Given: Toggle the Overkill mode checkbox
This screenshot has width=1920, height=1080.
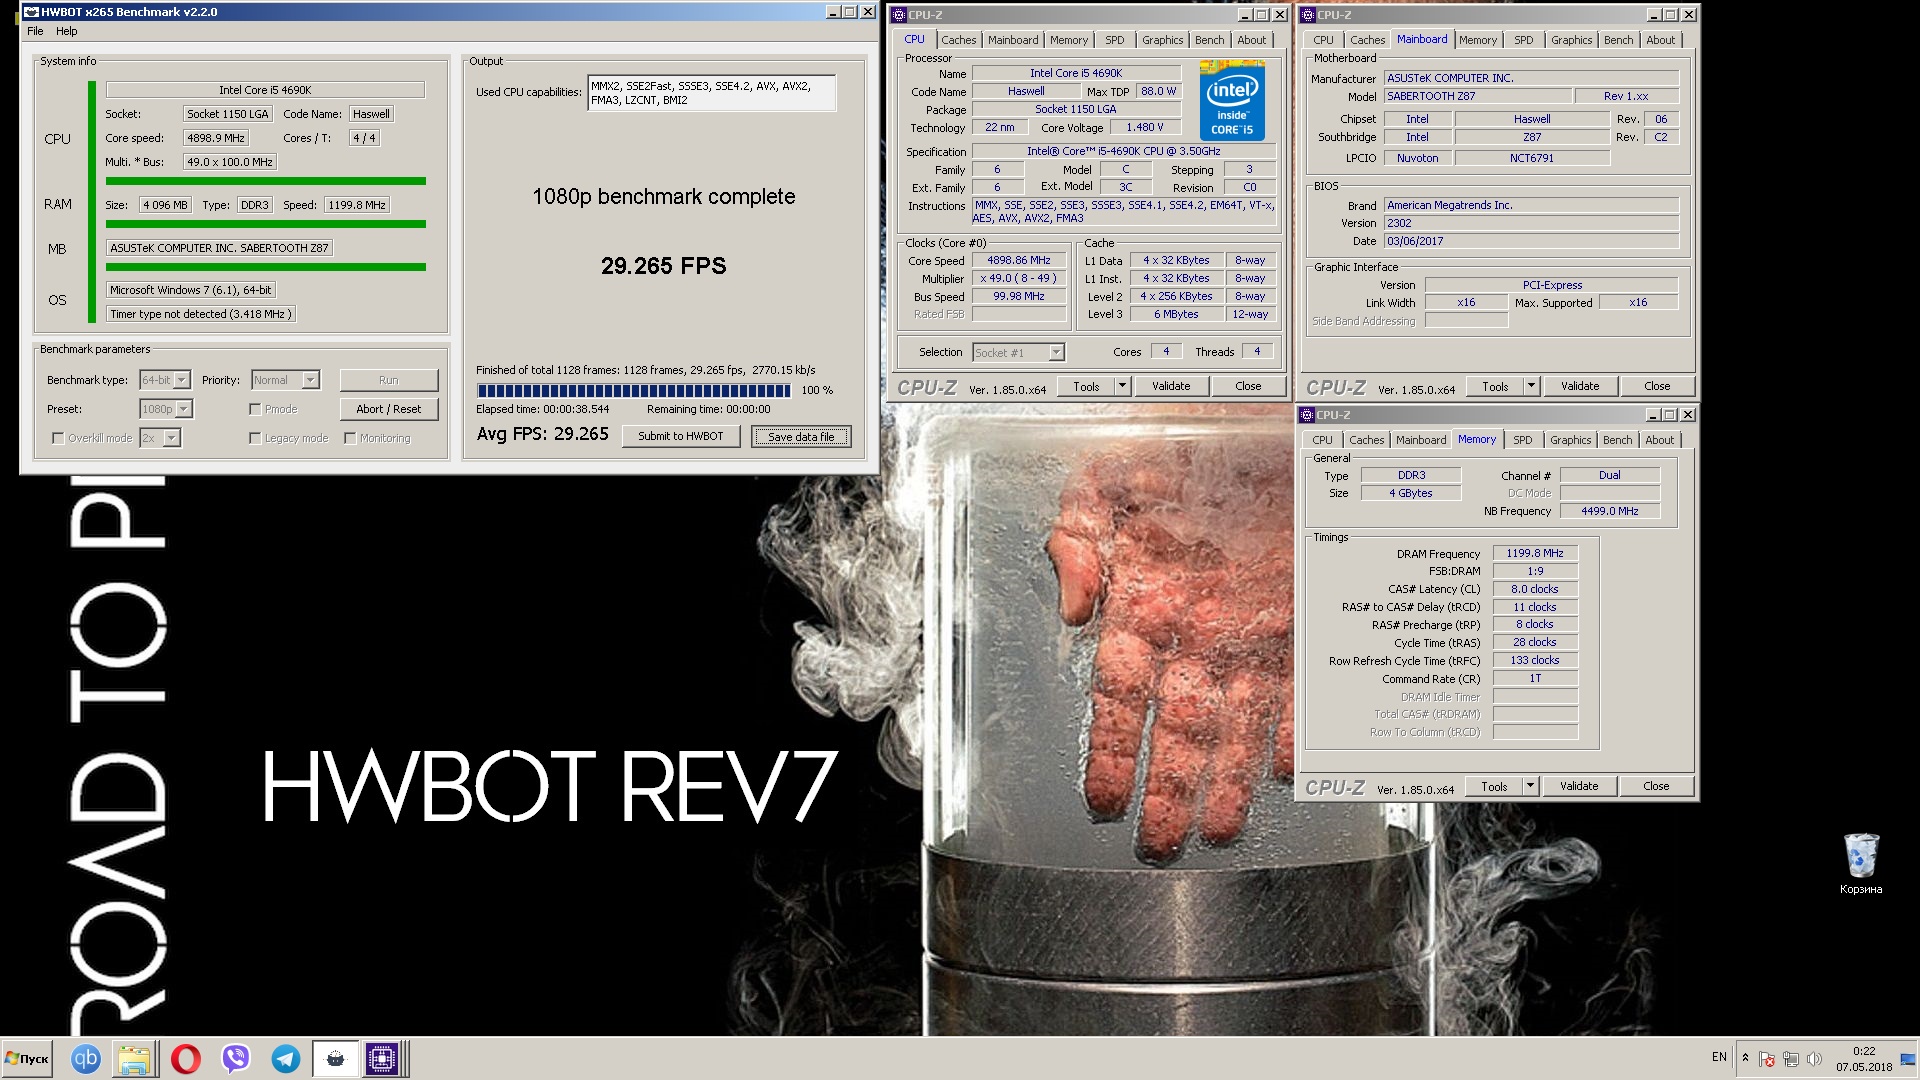Looking at the screenshot, I should 58,438.
